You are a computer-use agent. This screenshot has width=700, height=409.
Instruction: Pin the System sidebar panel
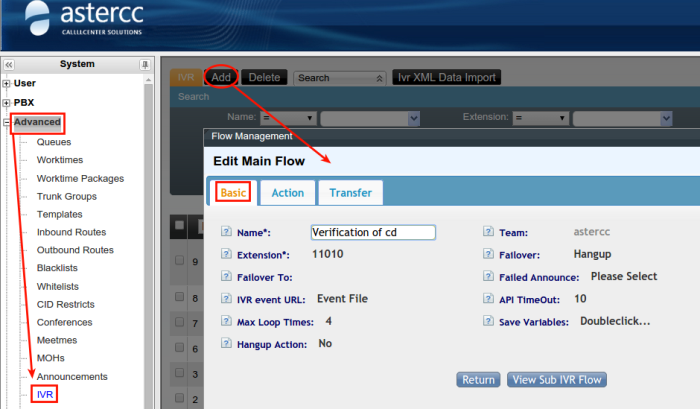click(x=144, y=64)
